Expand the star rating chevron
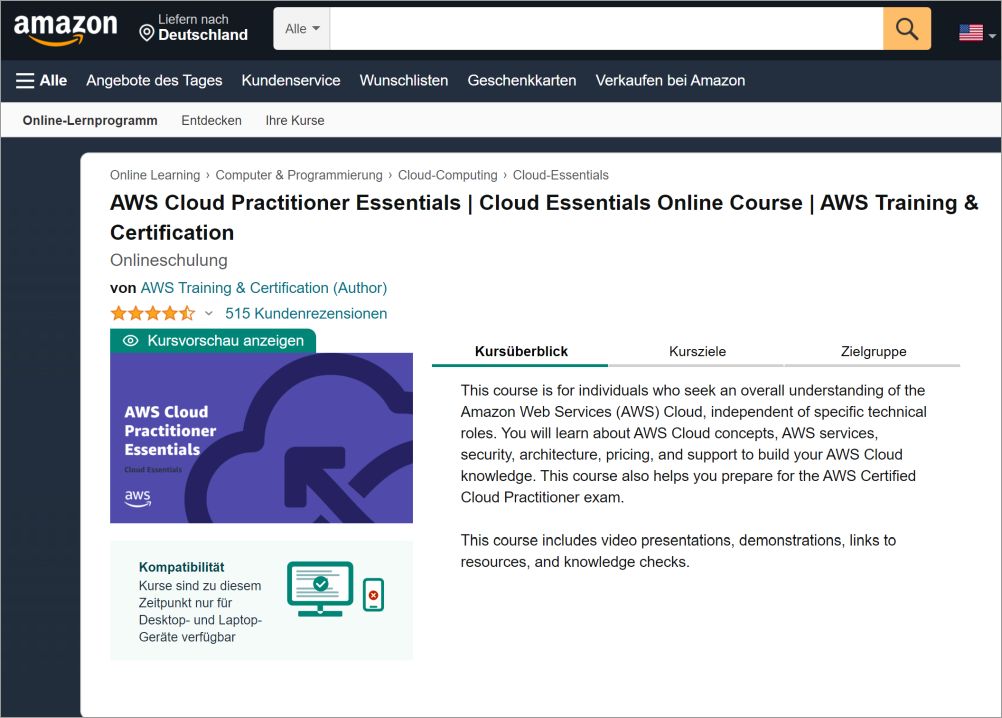This screenshot has height=718, width=1002. [209, 314]
